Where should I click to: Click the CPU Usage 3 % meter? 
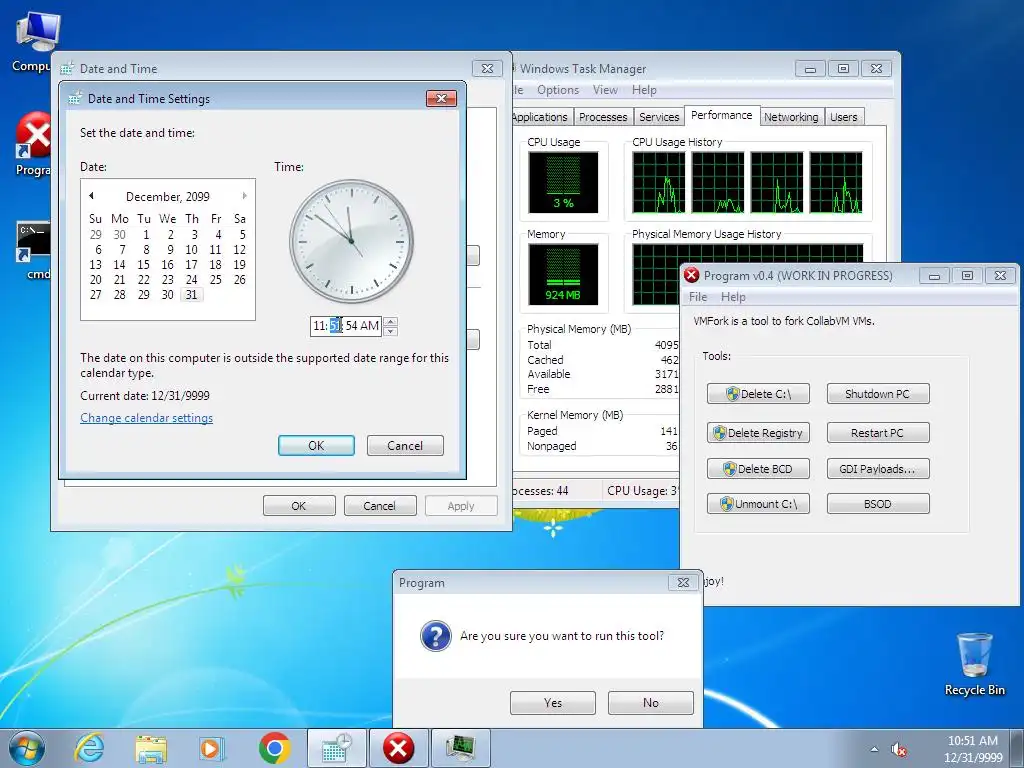[563, 182]
